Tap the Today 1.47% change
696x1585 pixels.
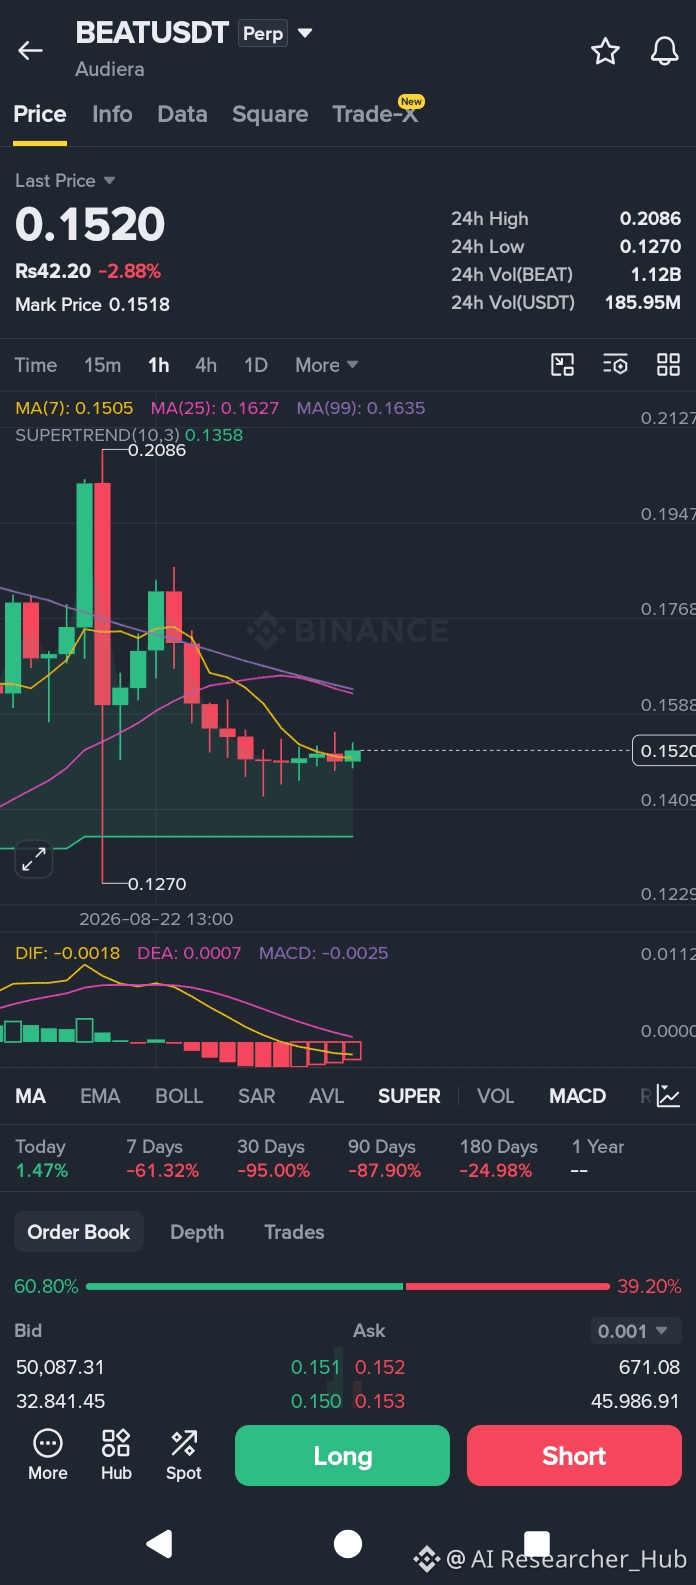42,1158
